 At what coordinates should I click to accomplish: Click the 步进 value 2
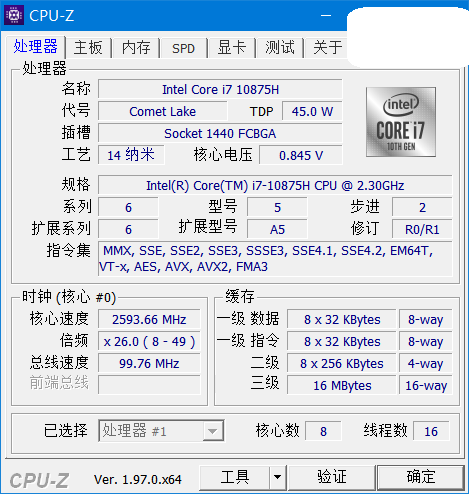(x=422, y=207)
